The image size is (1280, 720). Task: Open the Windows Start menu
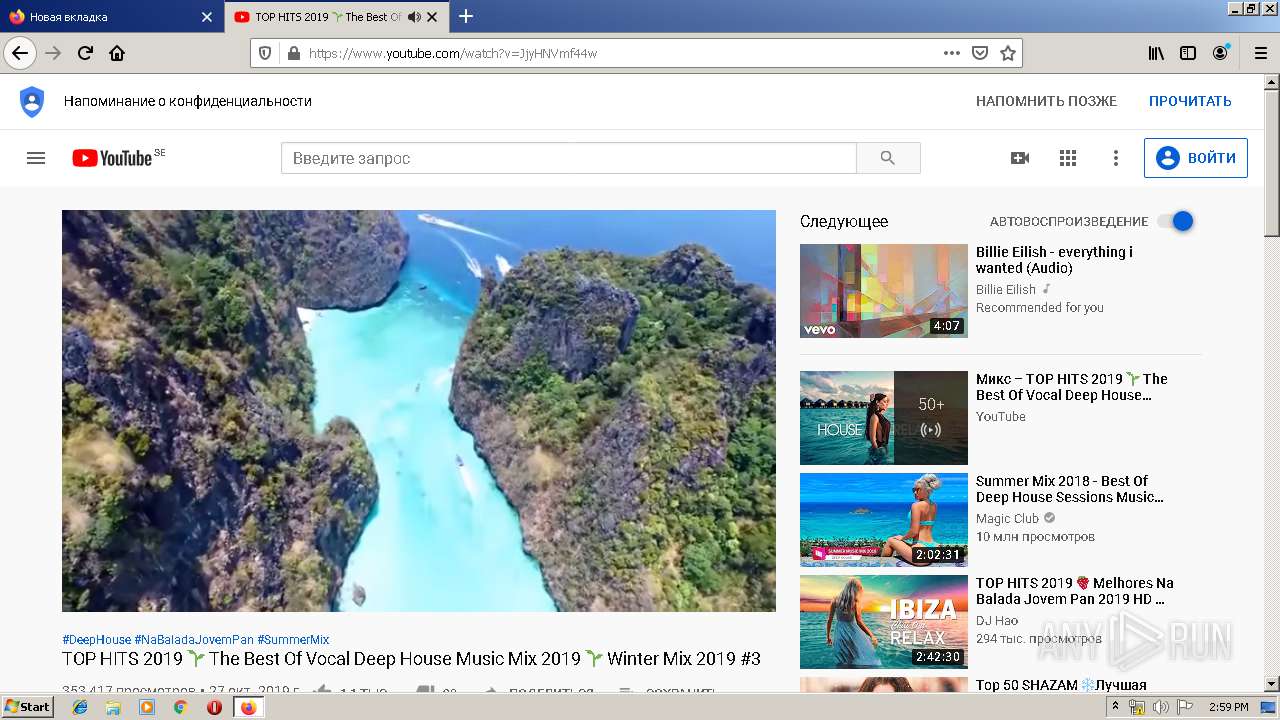click(x=28, y=706)
